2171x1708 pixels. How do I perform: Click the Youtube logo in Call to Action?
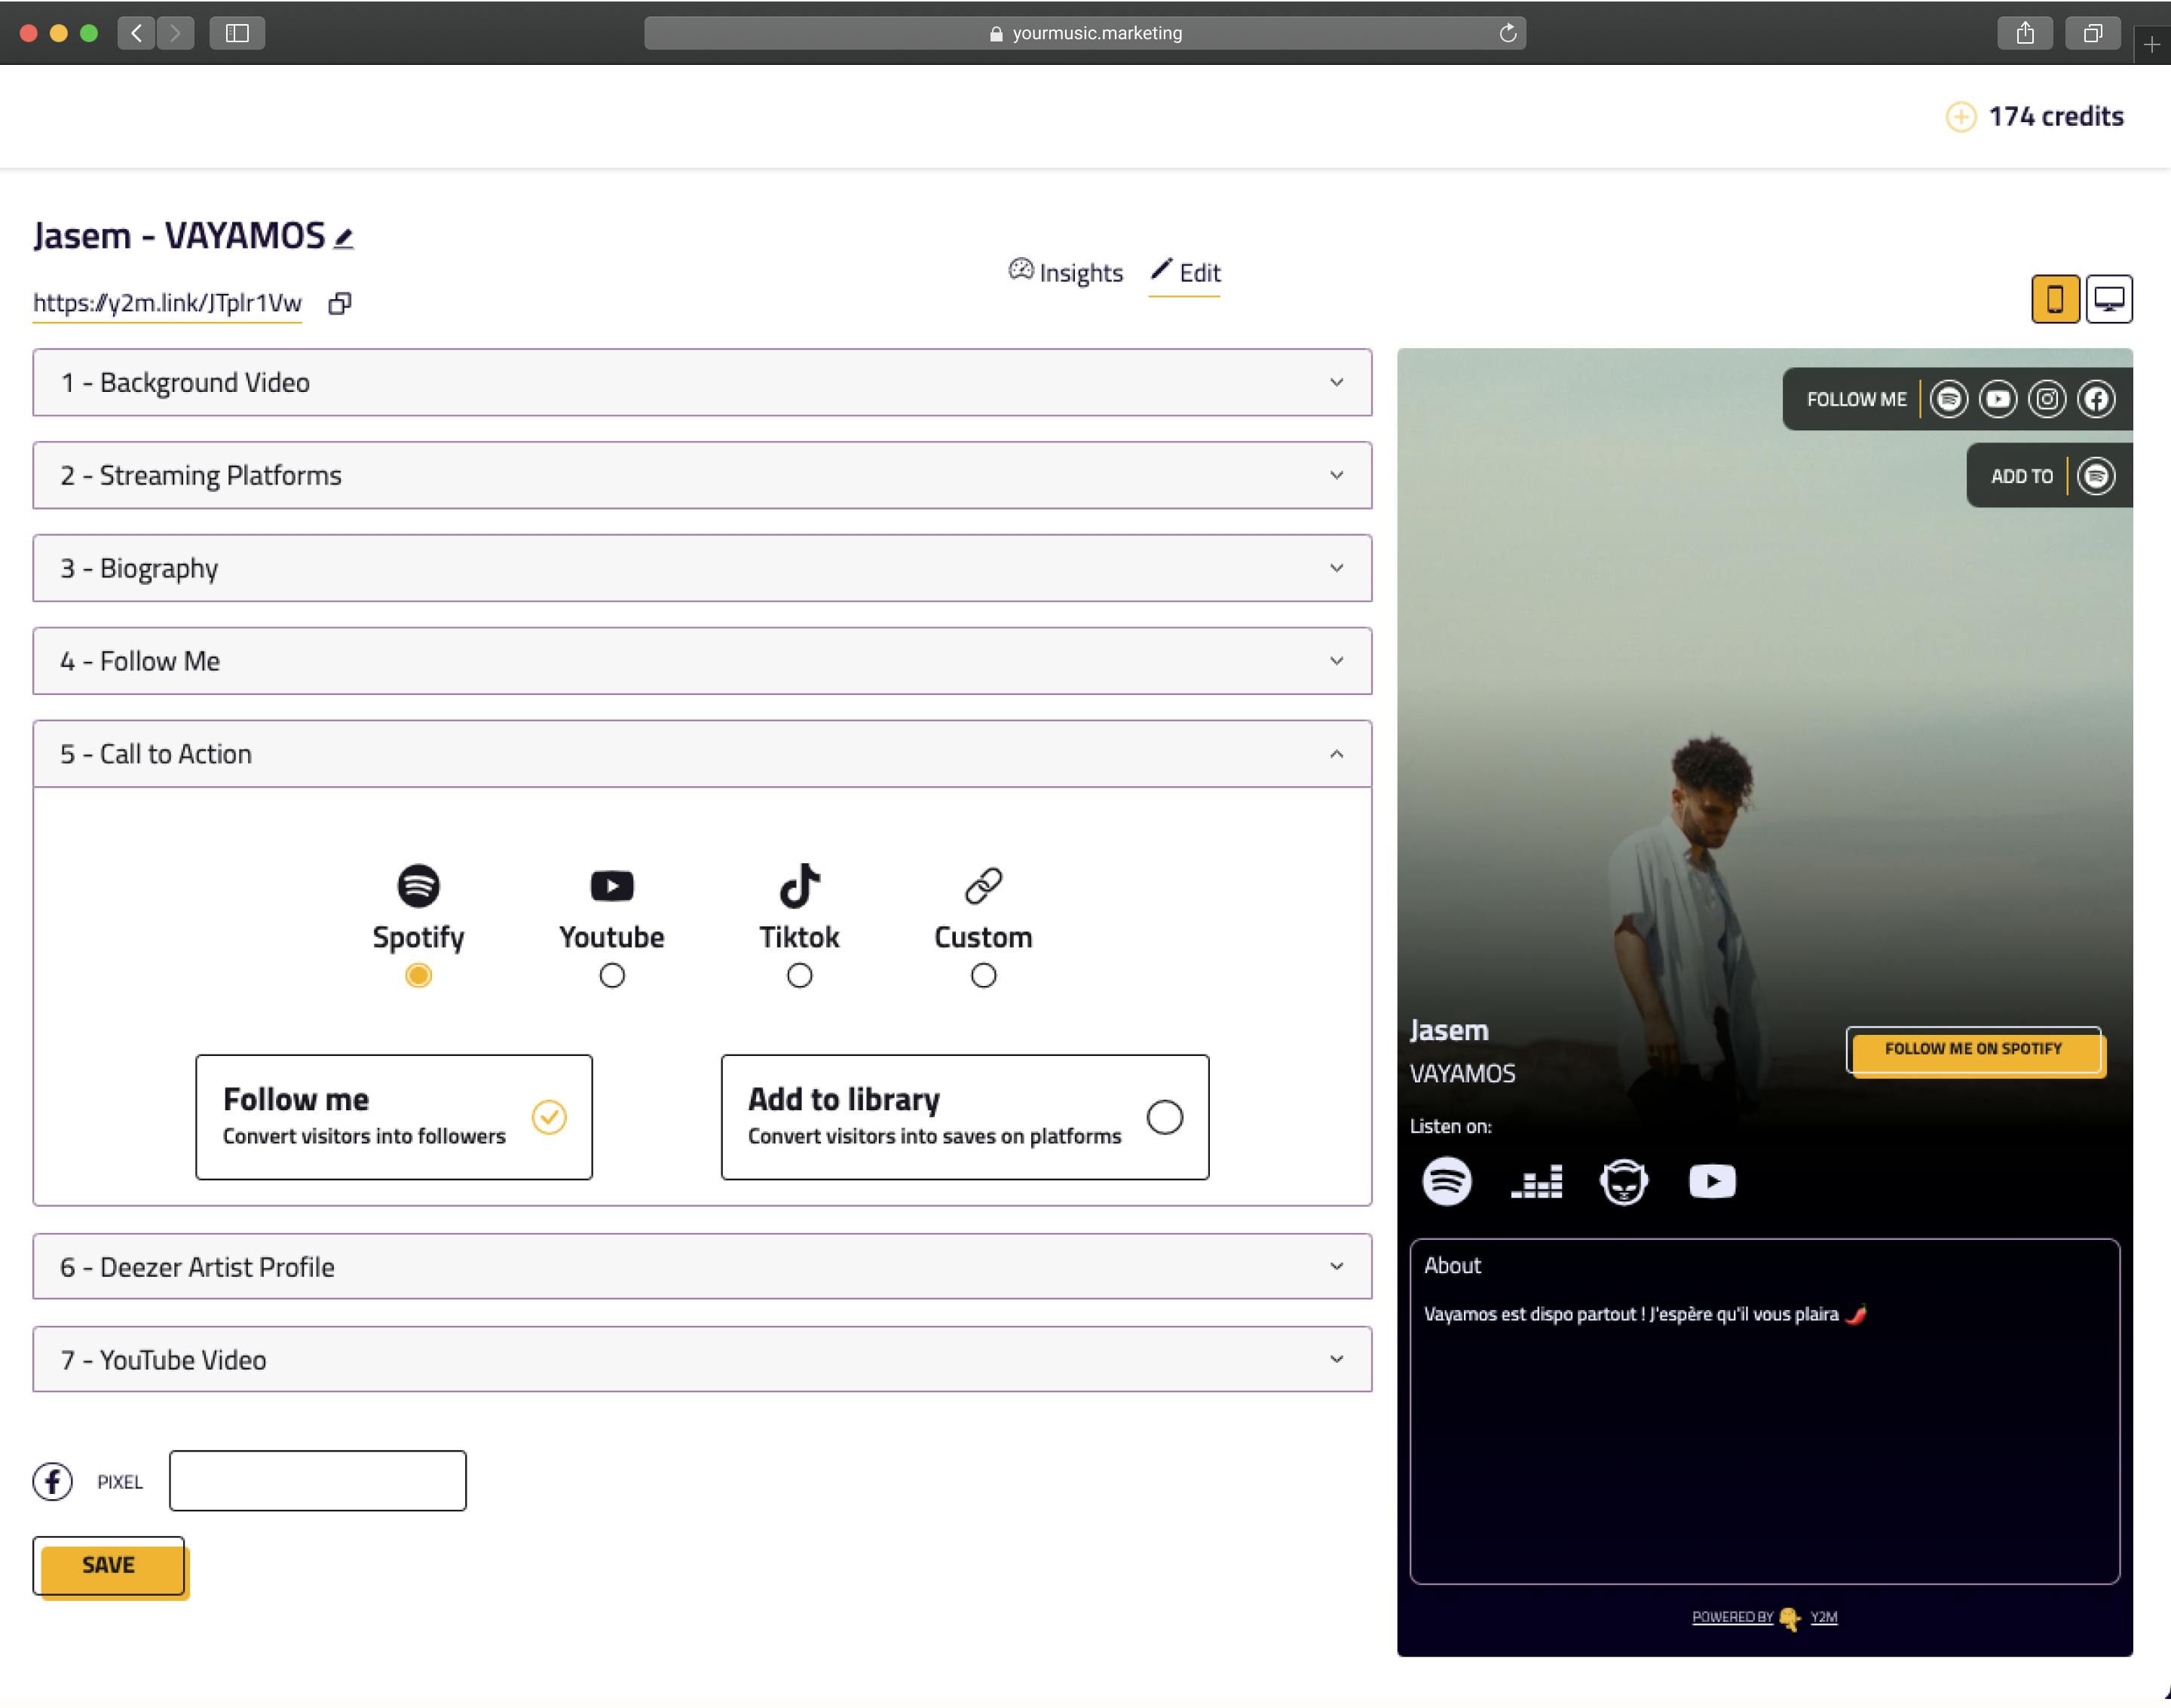click(611, 886)
